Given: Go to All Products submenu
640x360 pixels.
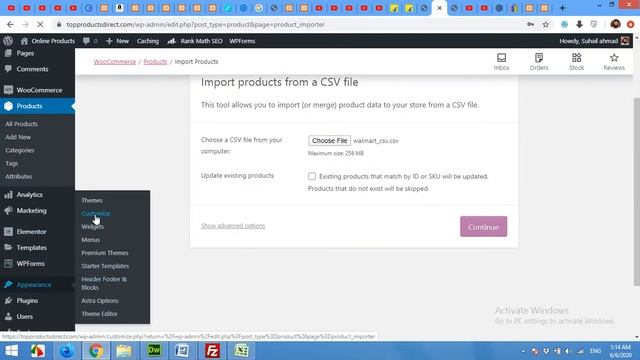Looking at the screenshot, I should [x=22, y=124].
